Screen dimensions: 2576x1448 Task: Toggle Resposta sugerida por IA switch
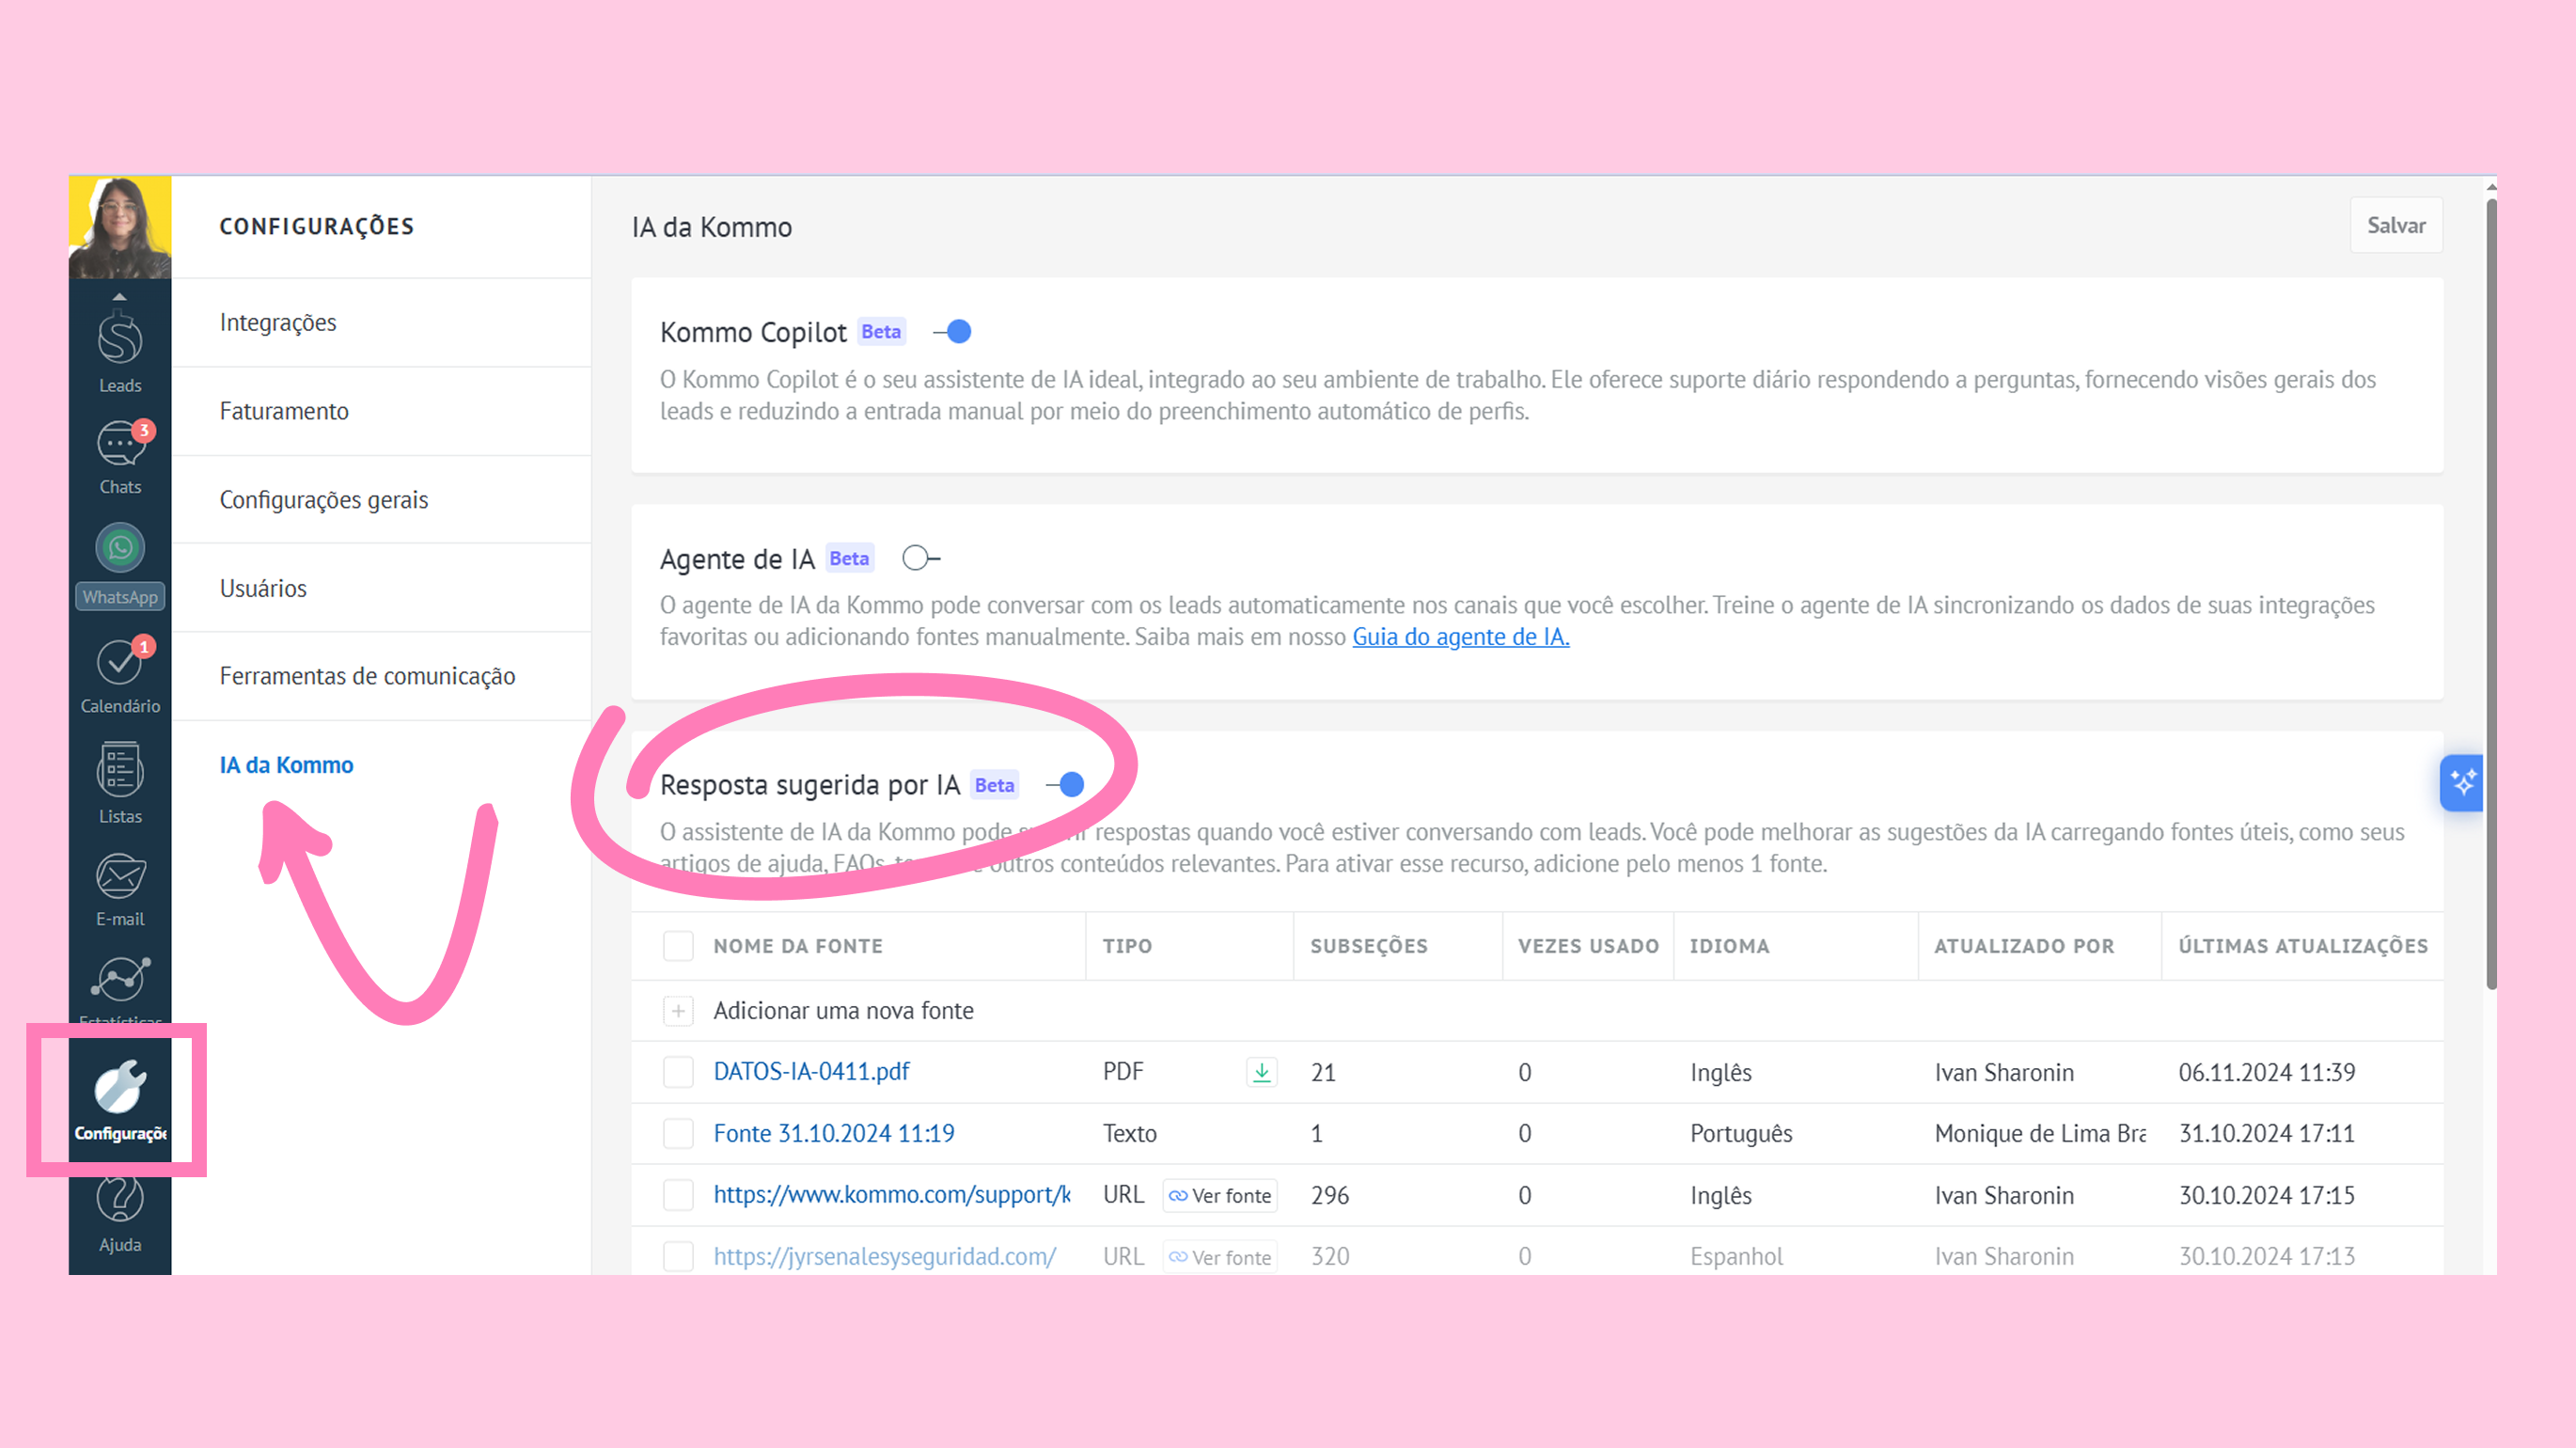coord(1065,785)
